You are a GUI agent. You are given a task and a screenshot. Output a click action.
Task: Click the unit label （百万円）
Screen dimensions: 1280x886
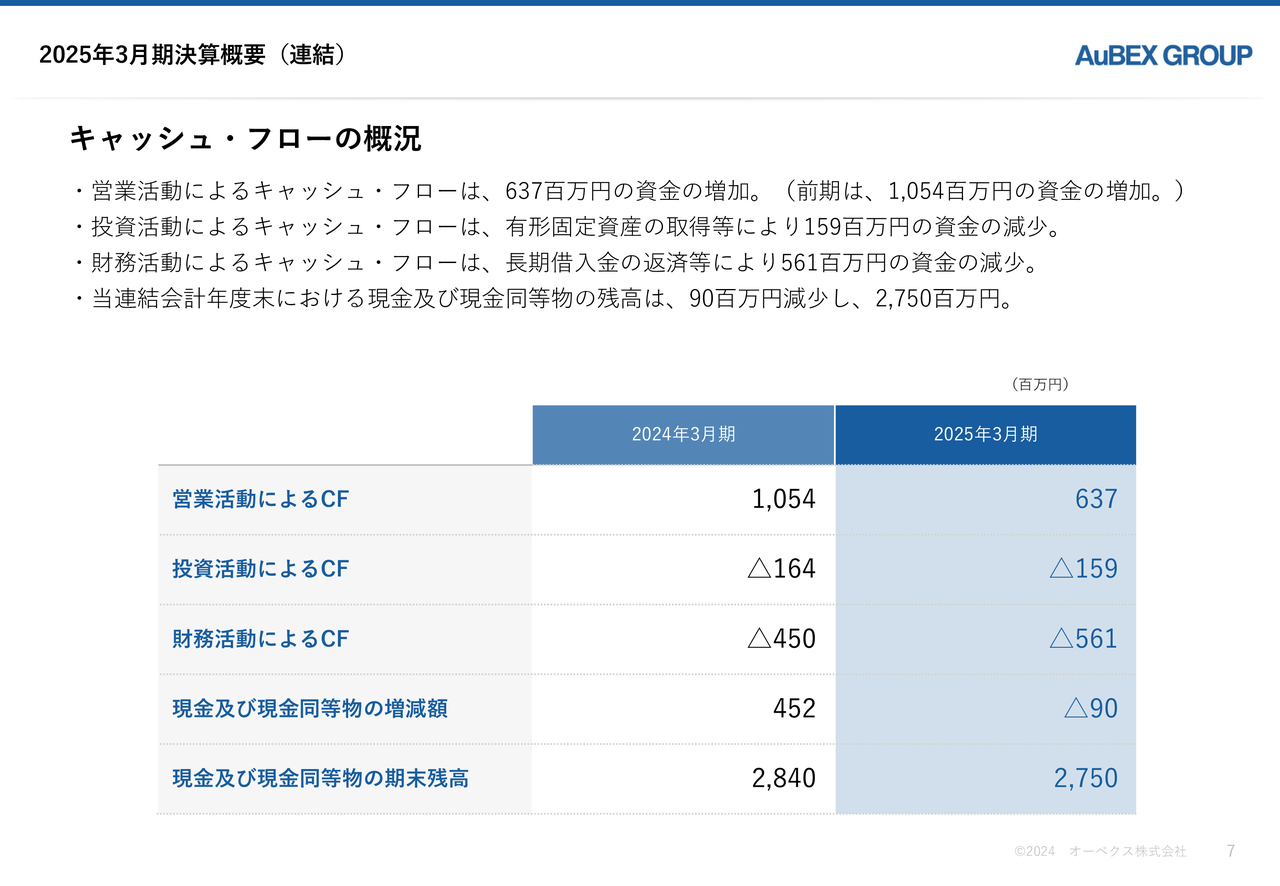(1041, 384)
